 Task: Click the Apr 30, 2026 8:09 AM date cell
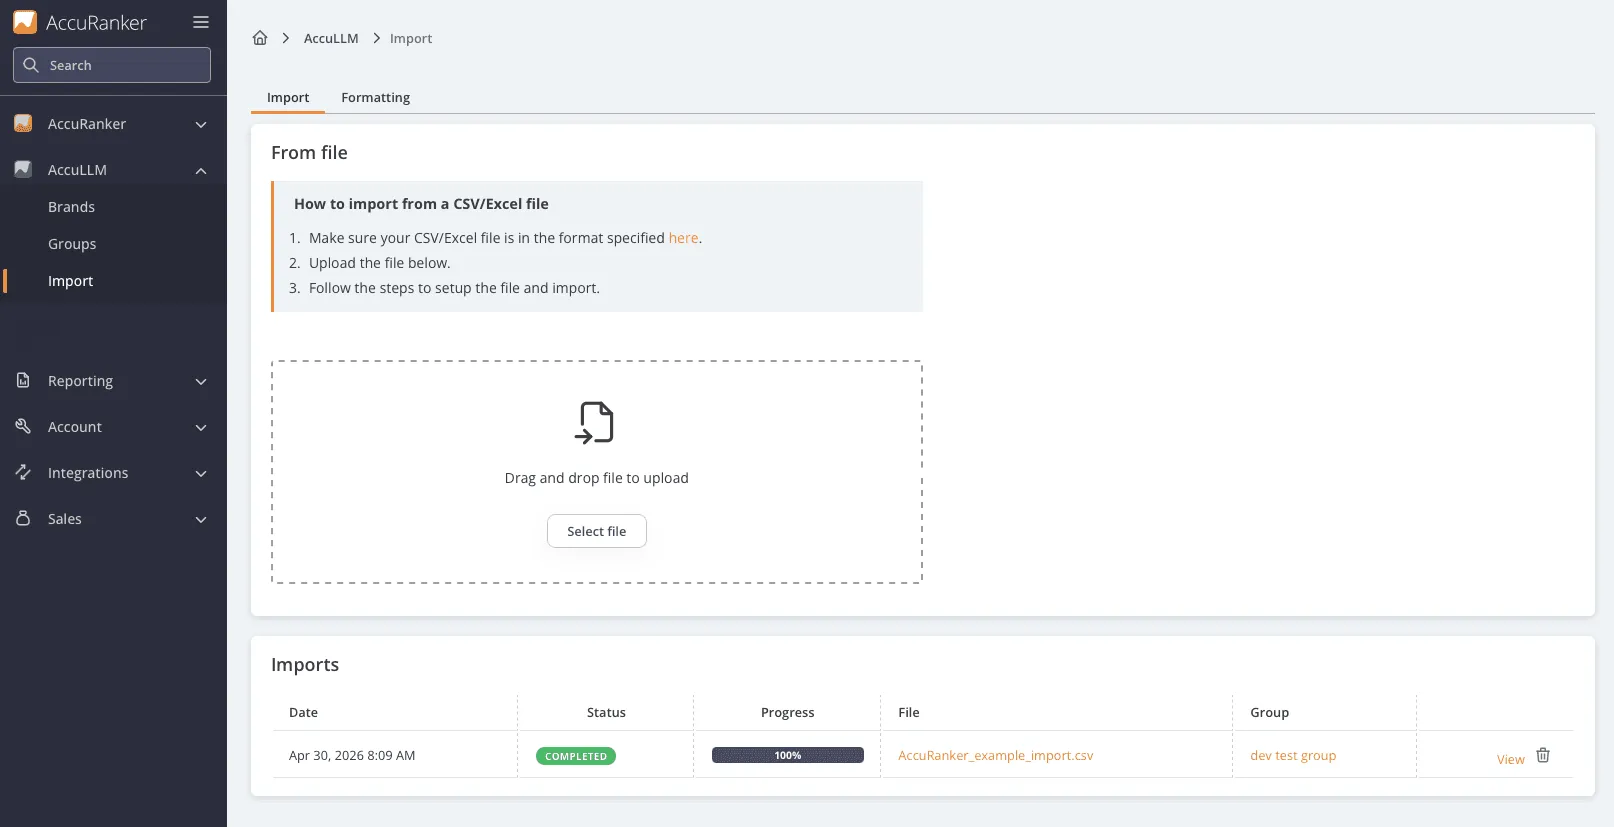352,755
